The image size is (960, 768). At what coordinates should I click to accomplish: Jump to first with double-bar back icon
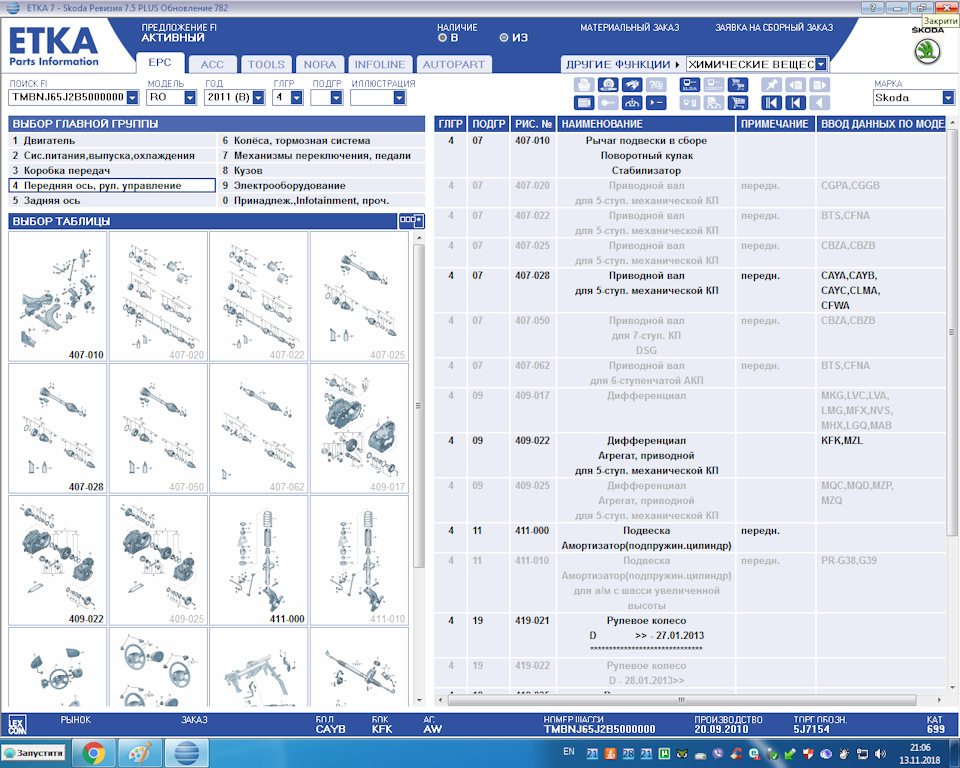(x=771, y=103)
